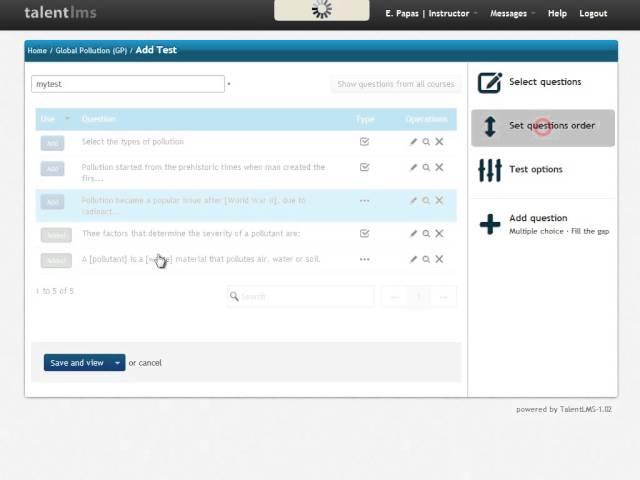Expand the Messages dropdown
The width and height of the screenshot is (640, 480).
513,13
